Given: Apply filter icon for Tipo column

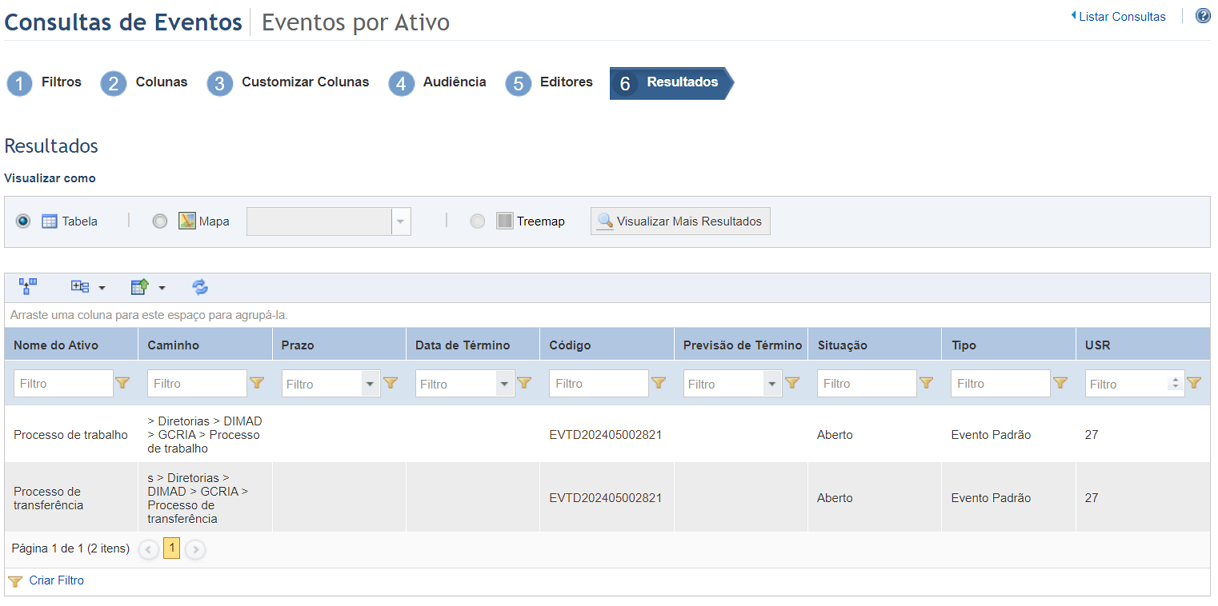Looking at the screenshot, I should [1061, 383].
